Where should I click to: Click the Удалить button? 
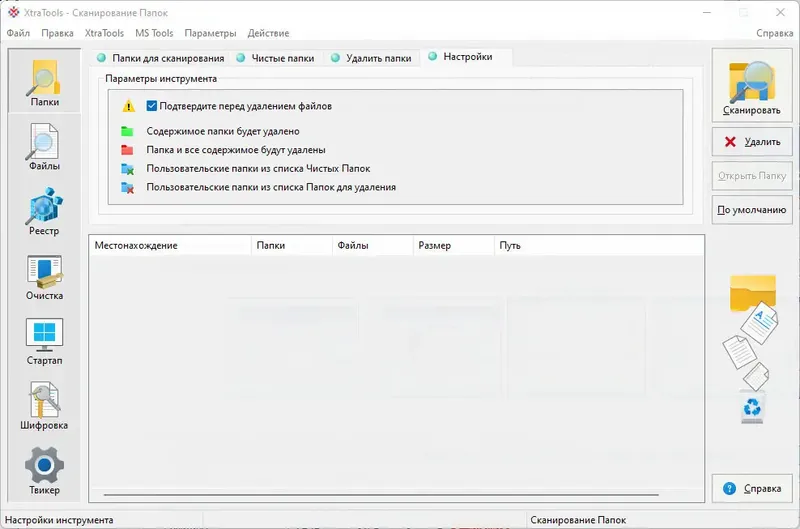click(x=752, y=141)
